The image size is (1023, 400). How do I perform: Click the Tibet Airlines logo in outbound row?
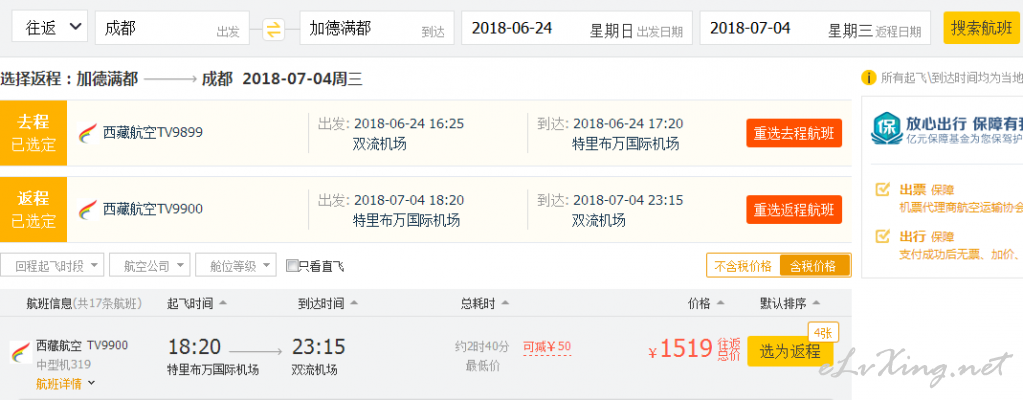click(x=87, y=133)
